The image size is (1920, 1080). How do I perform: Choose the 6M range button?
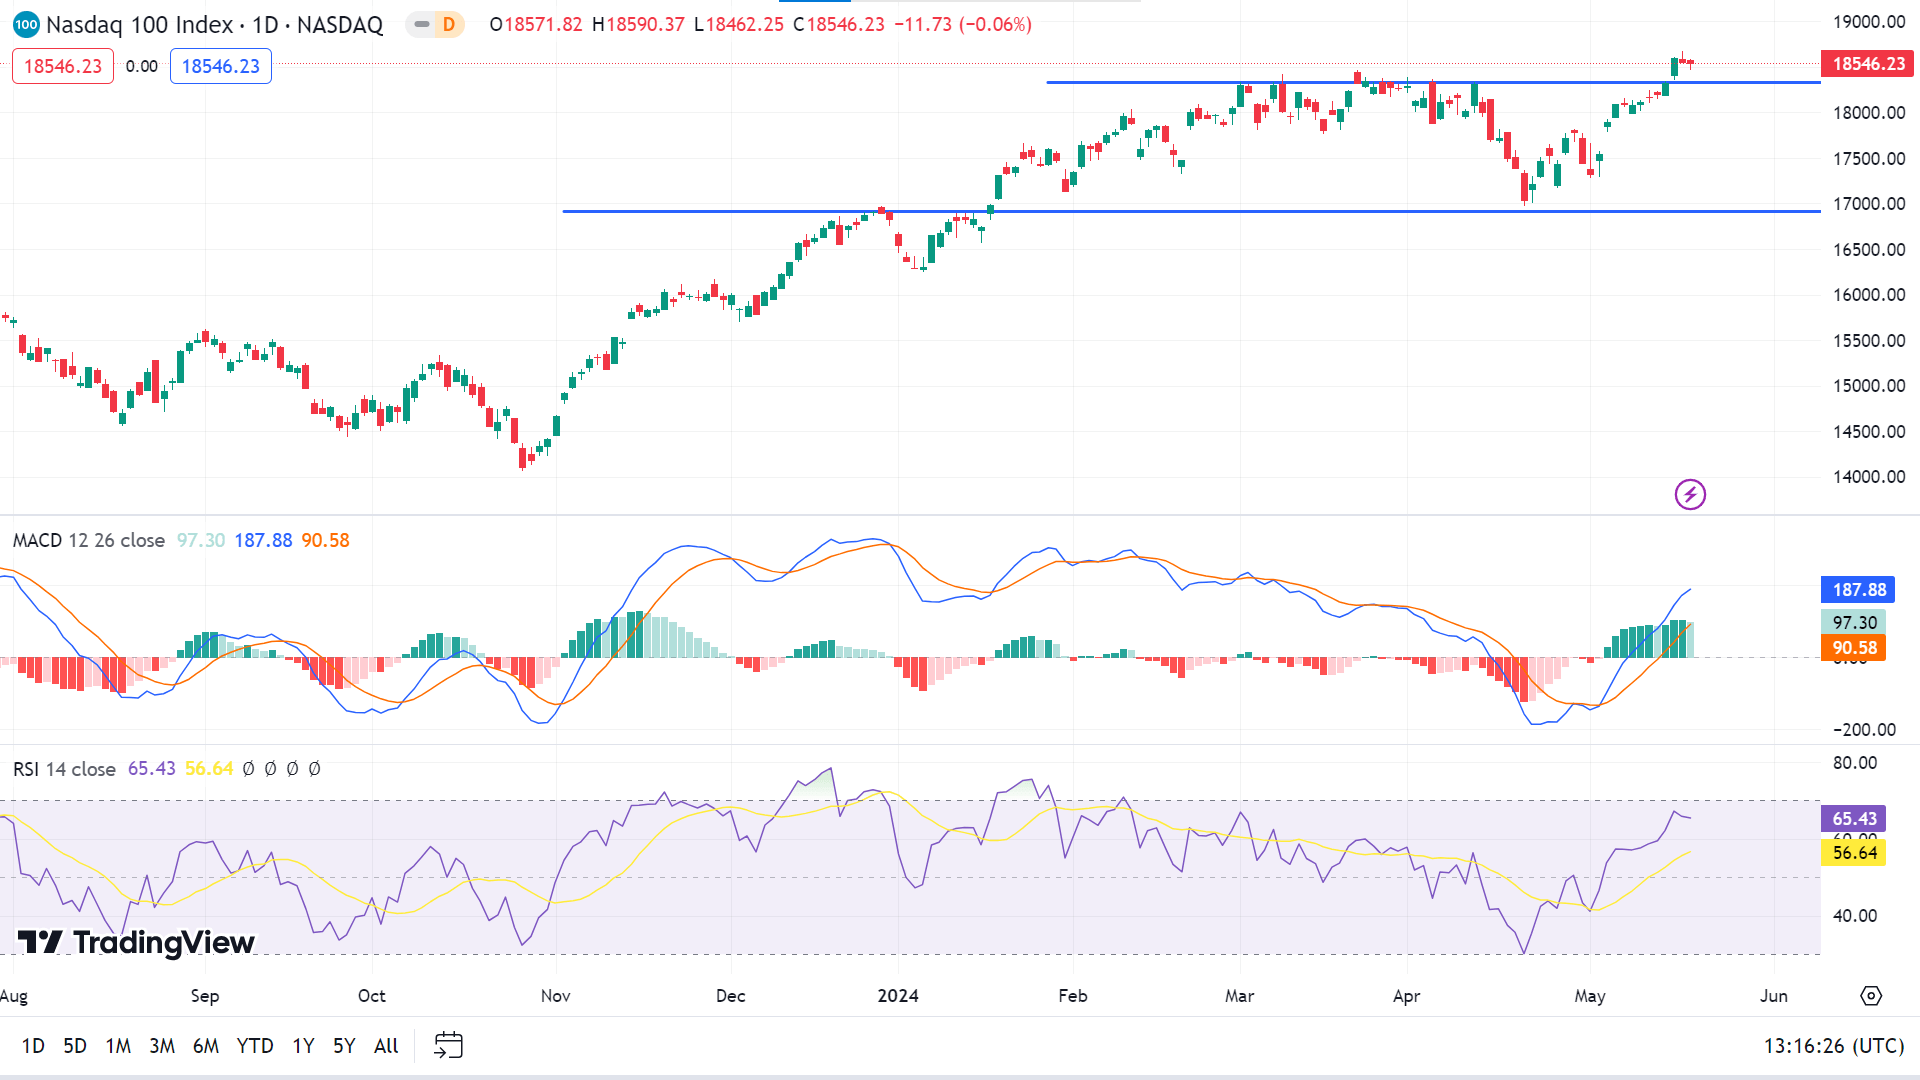point(206,1045)
